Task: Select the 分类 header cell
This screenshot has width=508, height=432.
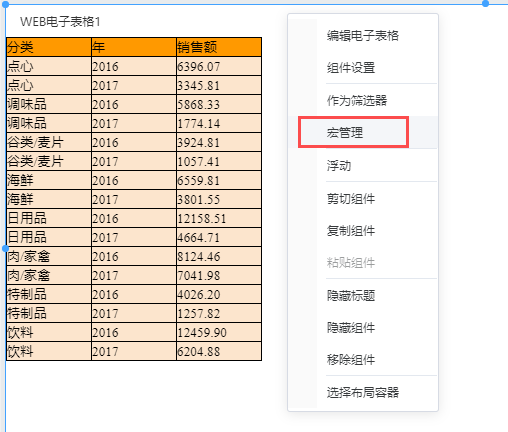Action: 49,47
